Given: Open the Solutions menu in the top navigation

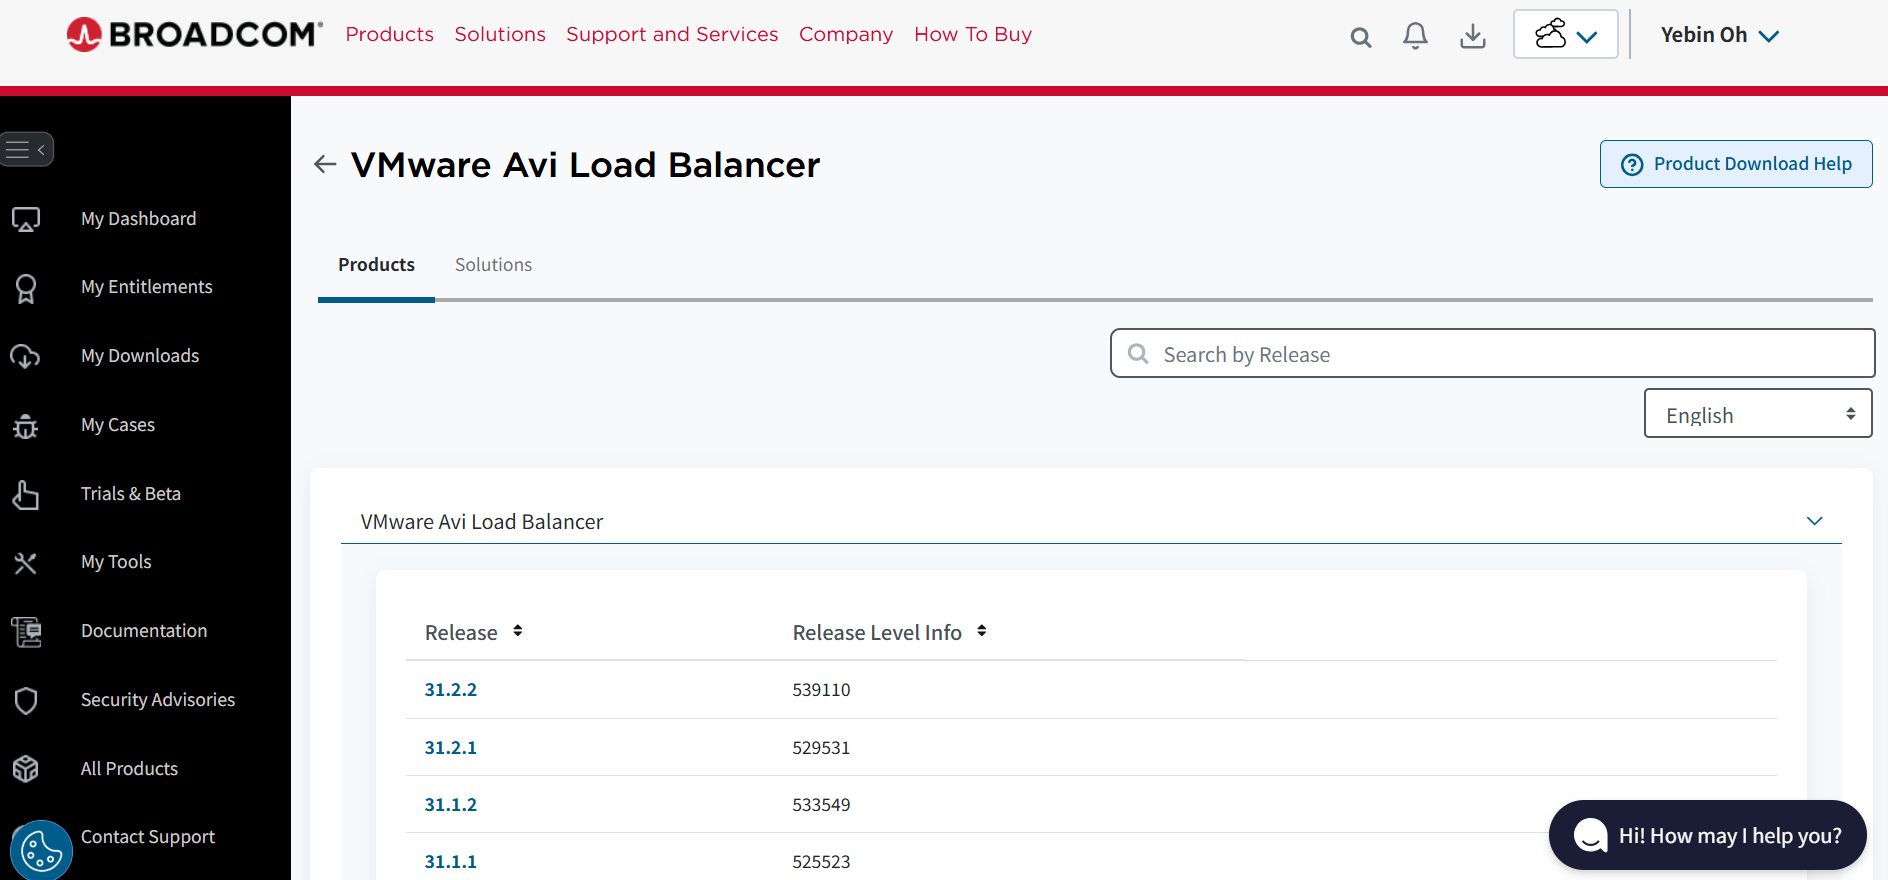Looking at the screenshot, I should point(500,34).
